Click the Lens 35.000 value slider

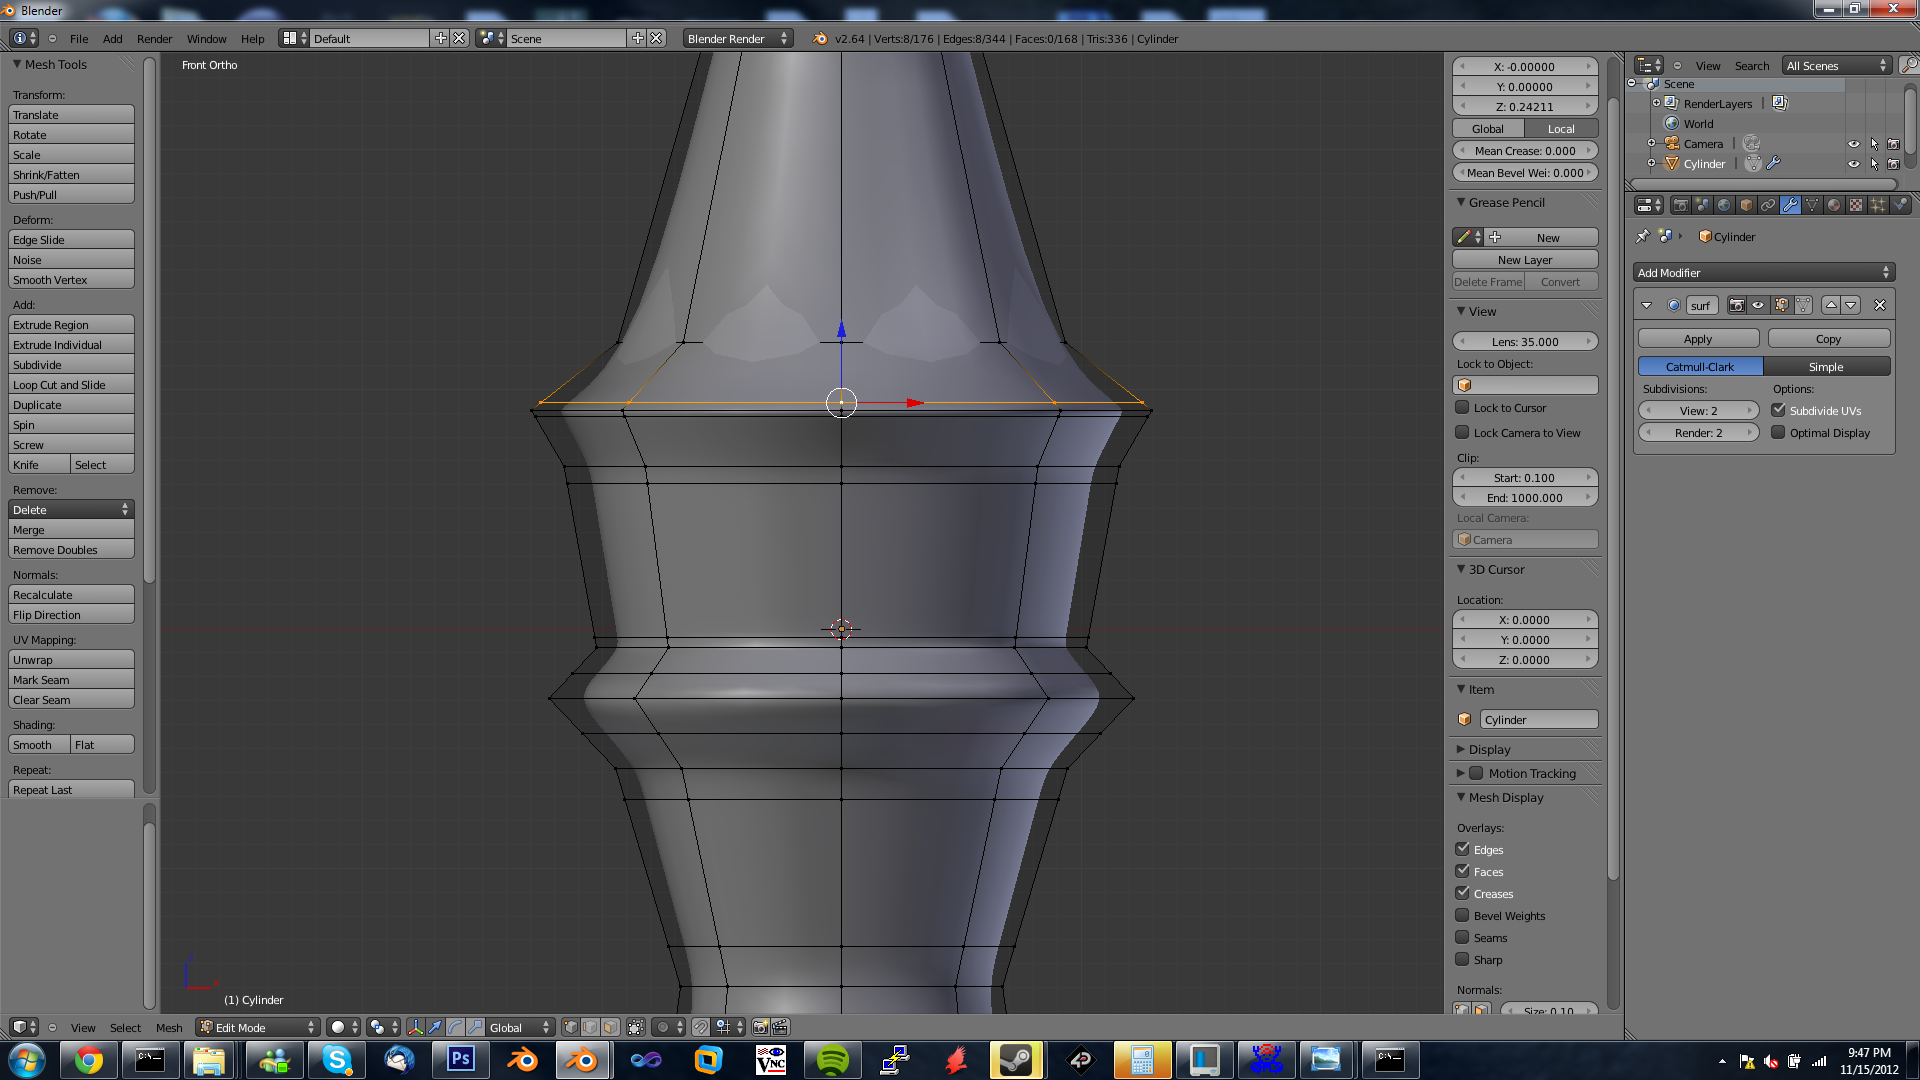pyautogui.click(x=1525, y=341)
